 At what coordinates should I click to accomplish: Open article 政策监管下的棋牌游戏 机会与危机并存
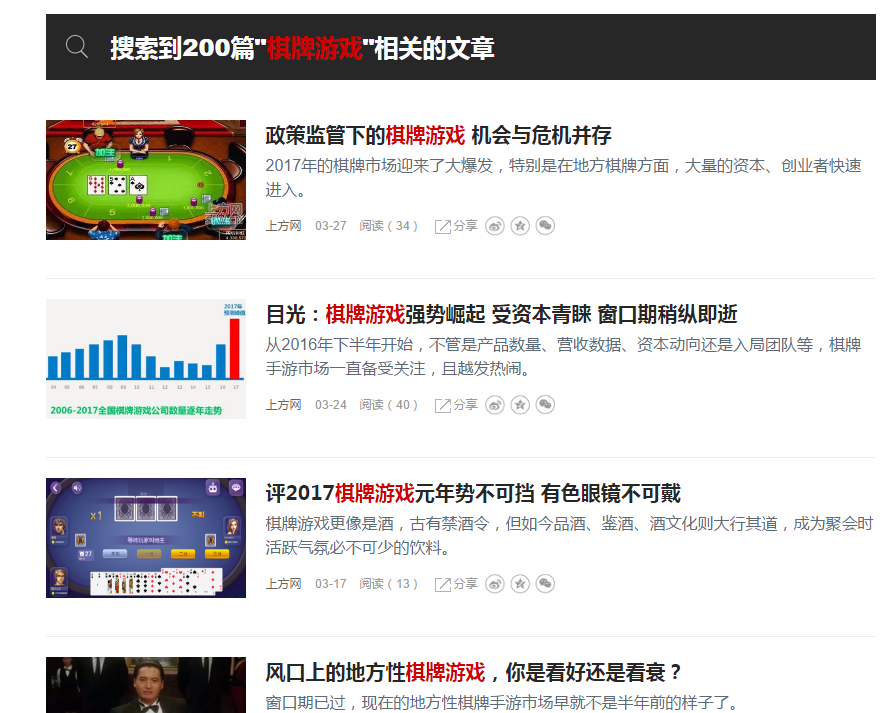point(438,136)
